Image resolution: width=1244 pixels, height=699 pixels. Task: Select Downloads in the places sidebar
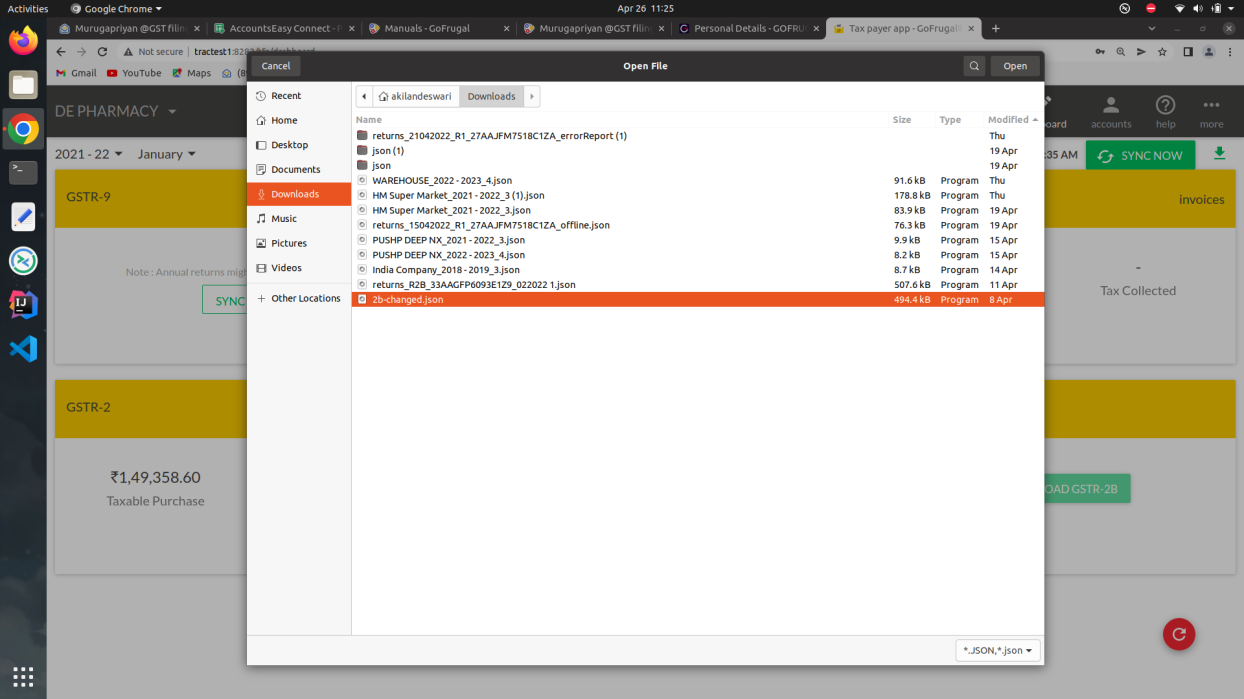click(x=299, y=194)
